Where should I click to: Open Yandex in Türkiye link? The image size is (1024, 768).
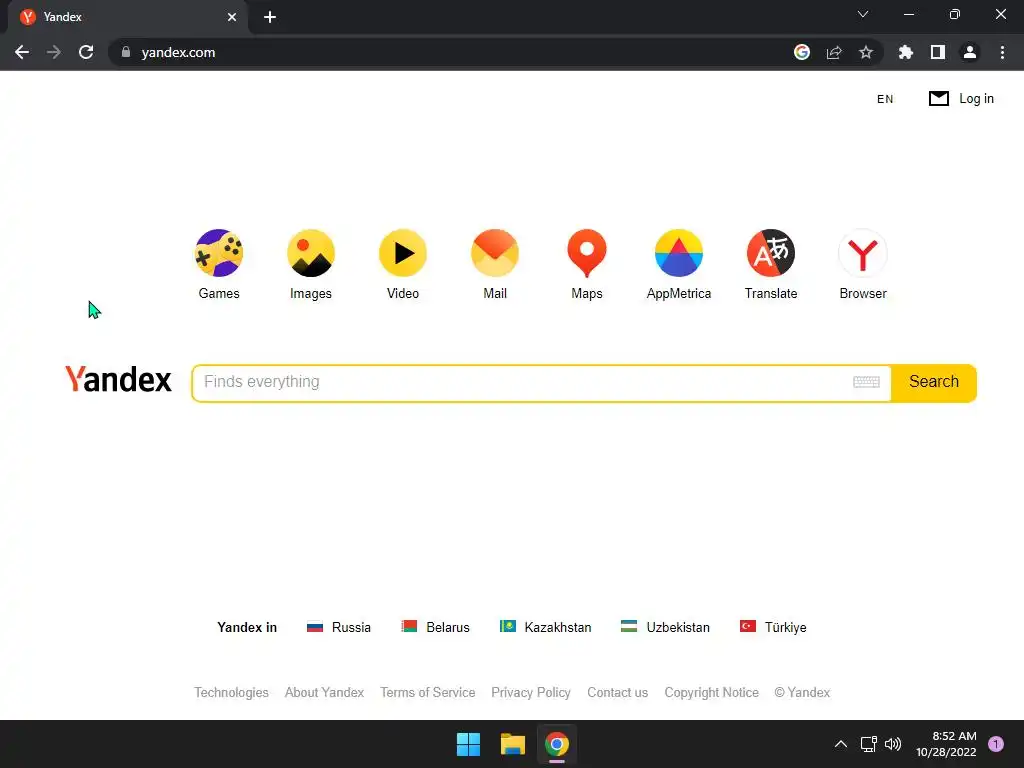point(773,627)
